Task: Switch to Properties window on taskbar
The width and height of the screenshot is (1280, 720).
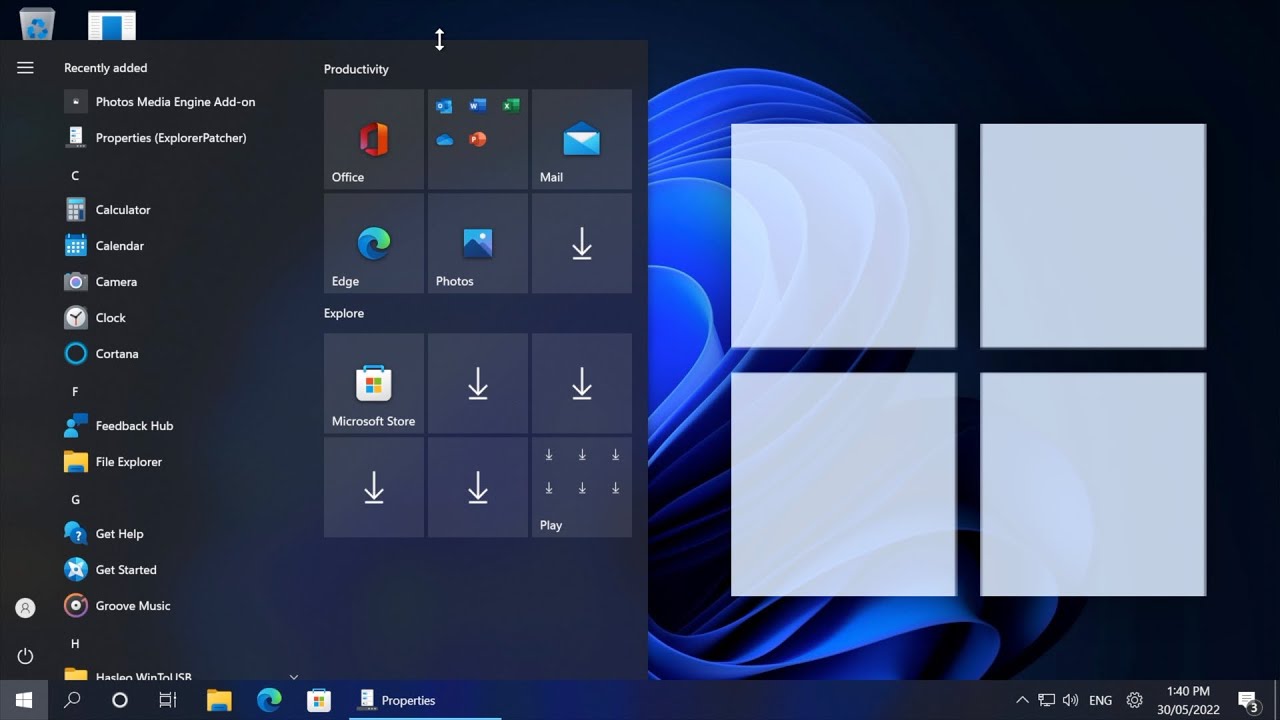Action: click(x=425, y=700)
